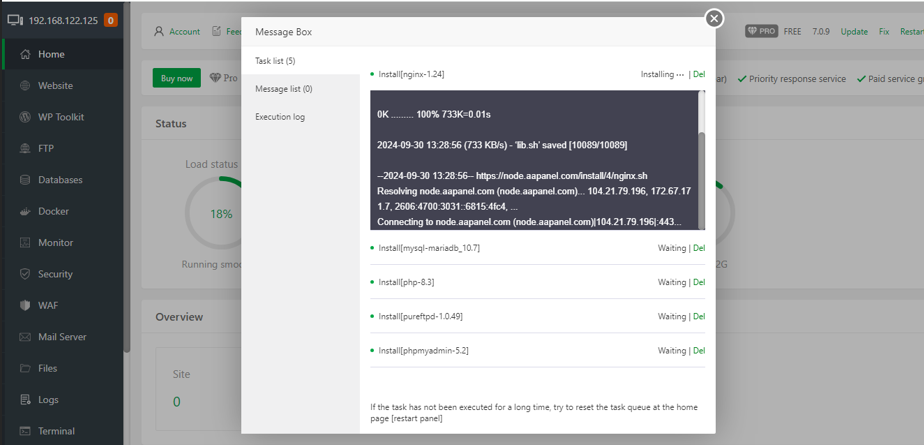Click the Mail Server envelope icon
Image resolution: width=924 pixels, height=445 pixels.
25,337
